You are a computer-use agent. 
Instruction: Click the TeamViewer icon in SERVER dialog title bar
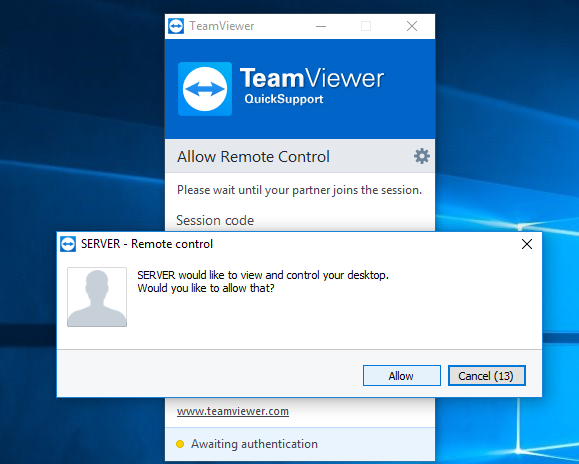click(x=68, y=244)
